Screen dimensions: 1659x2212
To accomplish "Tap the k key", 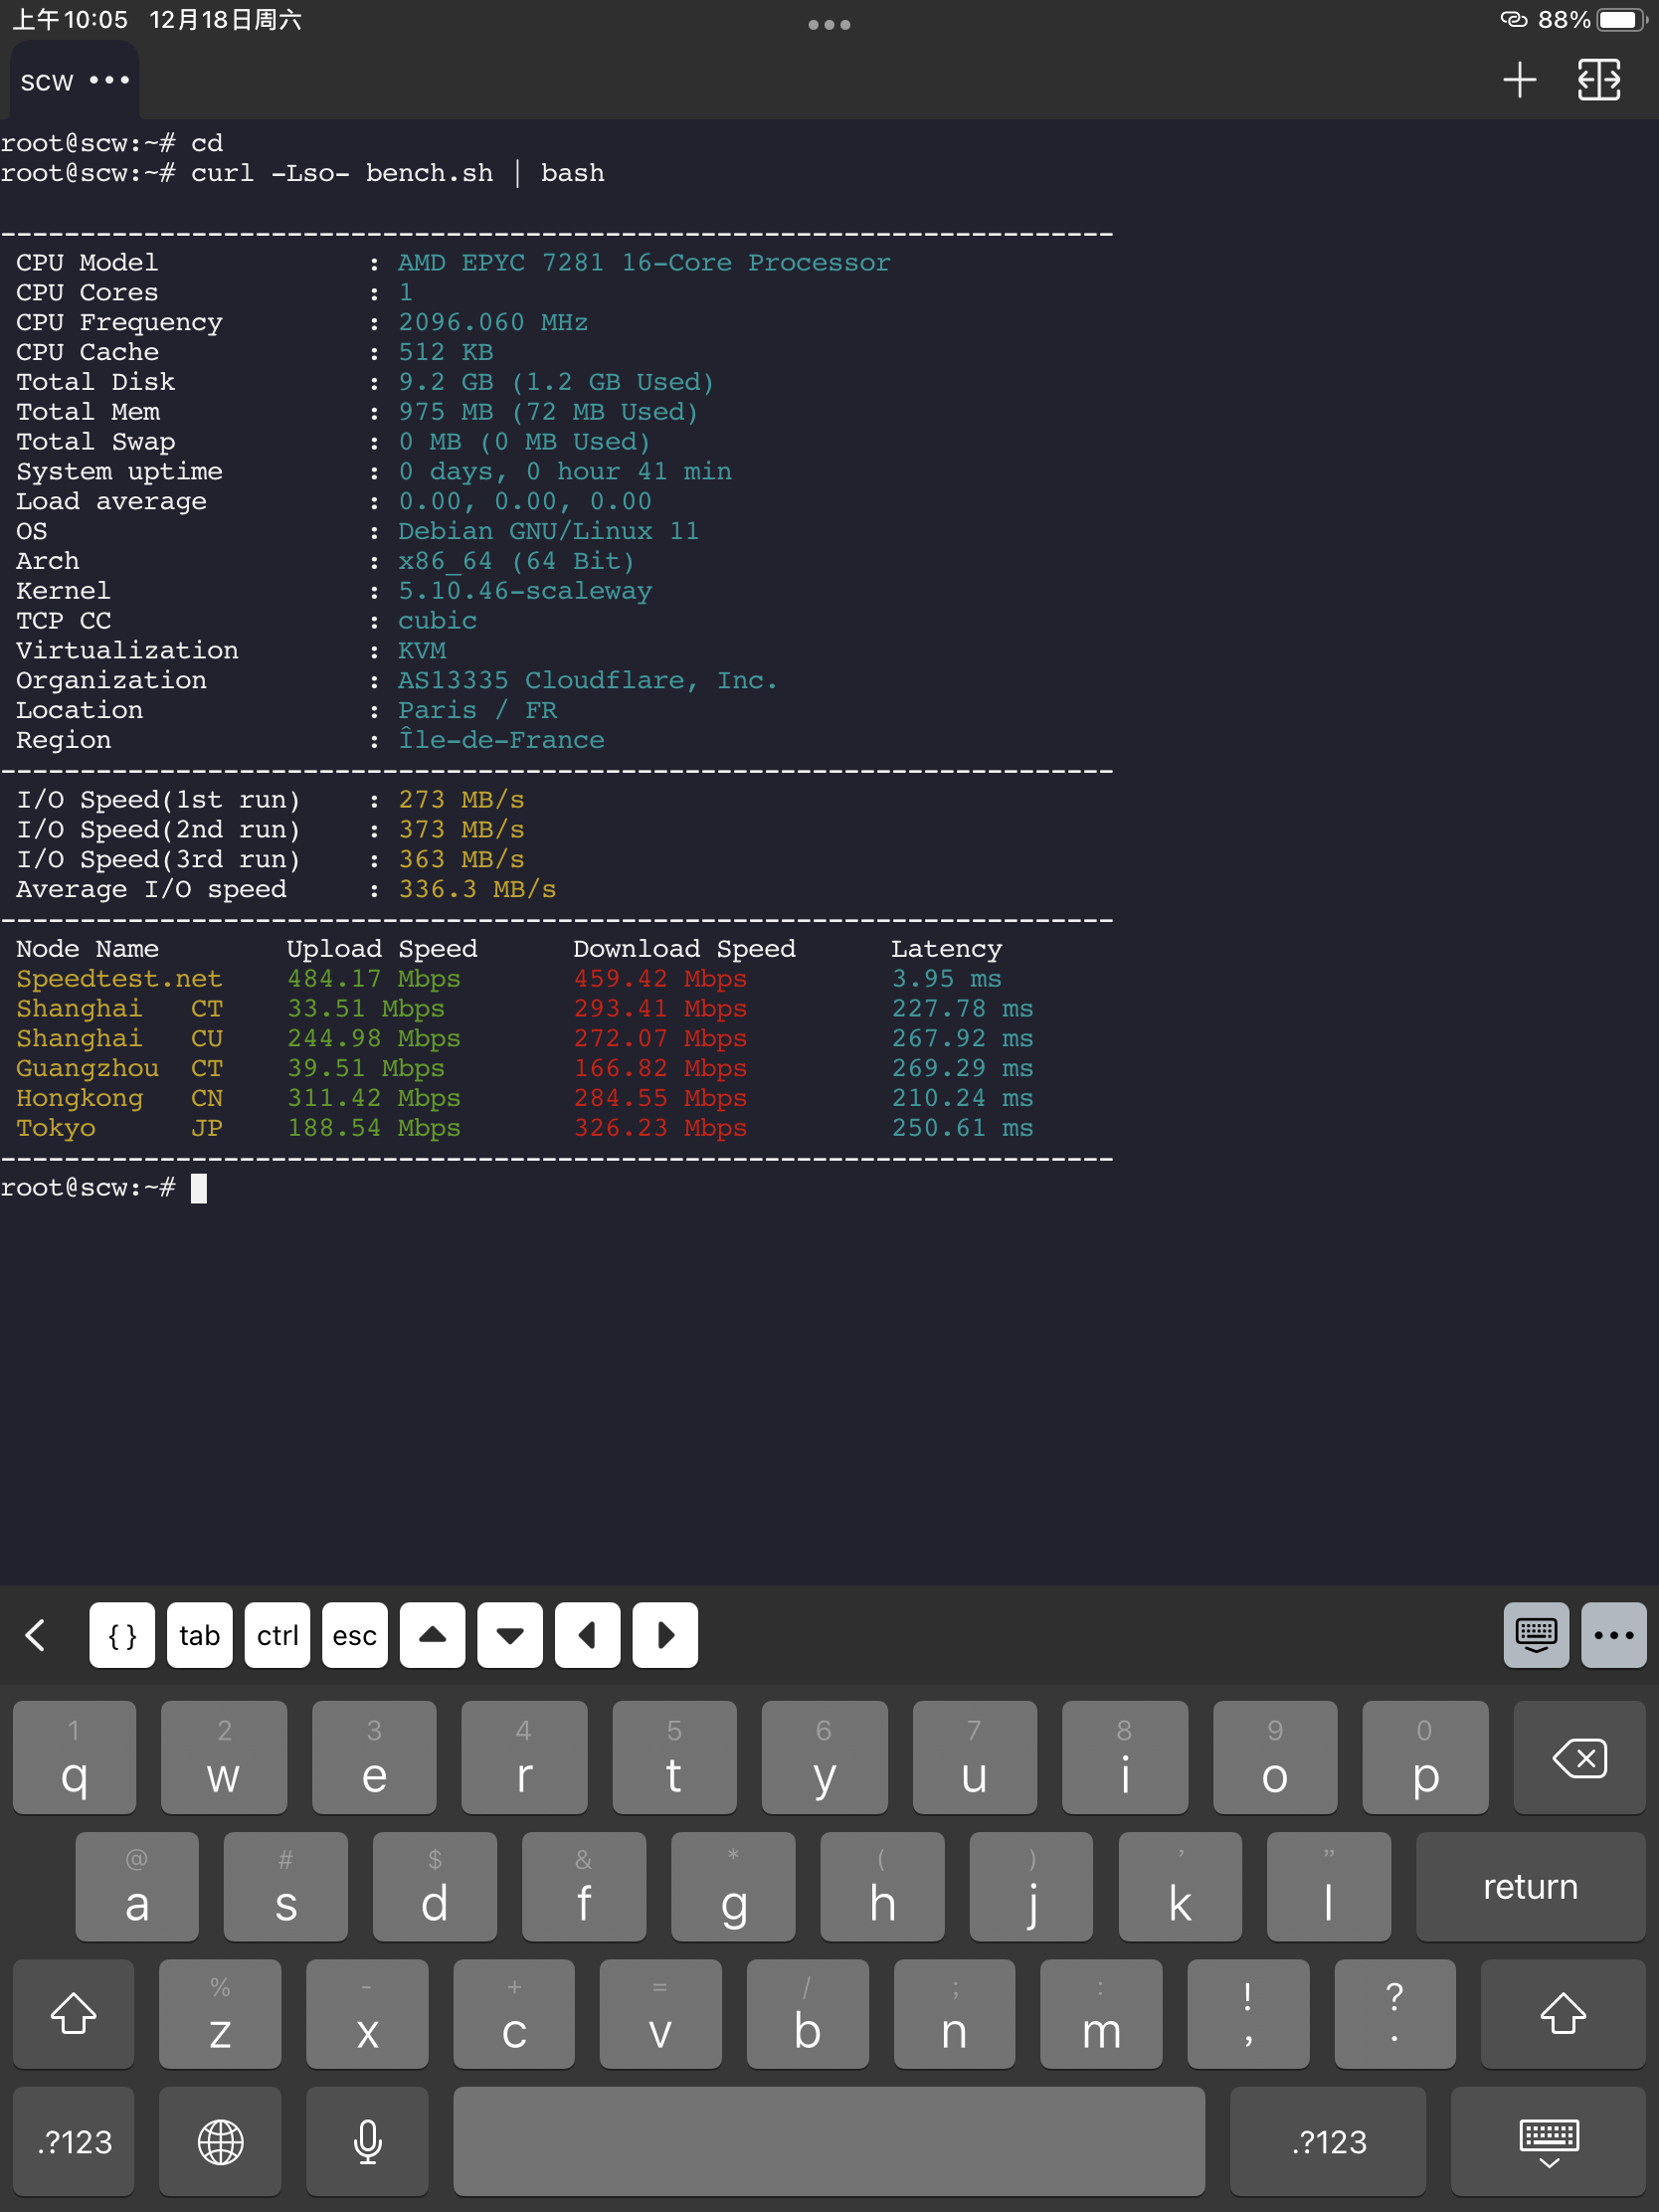I will [x=1180, y=1886].
